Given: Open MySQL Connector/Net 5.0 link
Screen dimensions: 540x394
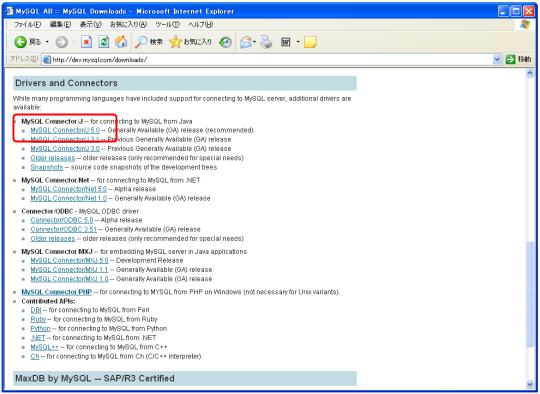Looking at the screenshot, I should click(x=69, y=189).
